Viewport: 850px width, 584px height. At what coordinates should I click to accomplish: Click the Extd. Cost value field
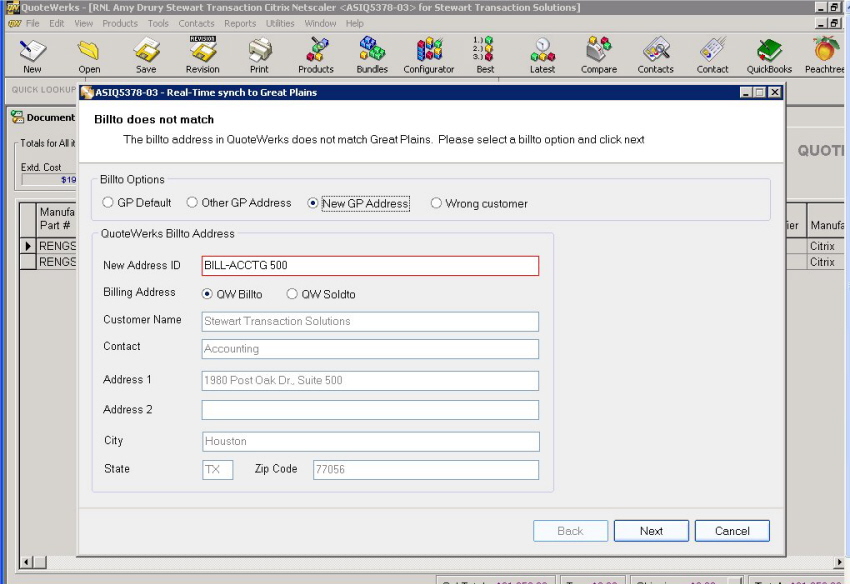point(49,179)
